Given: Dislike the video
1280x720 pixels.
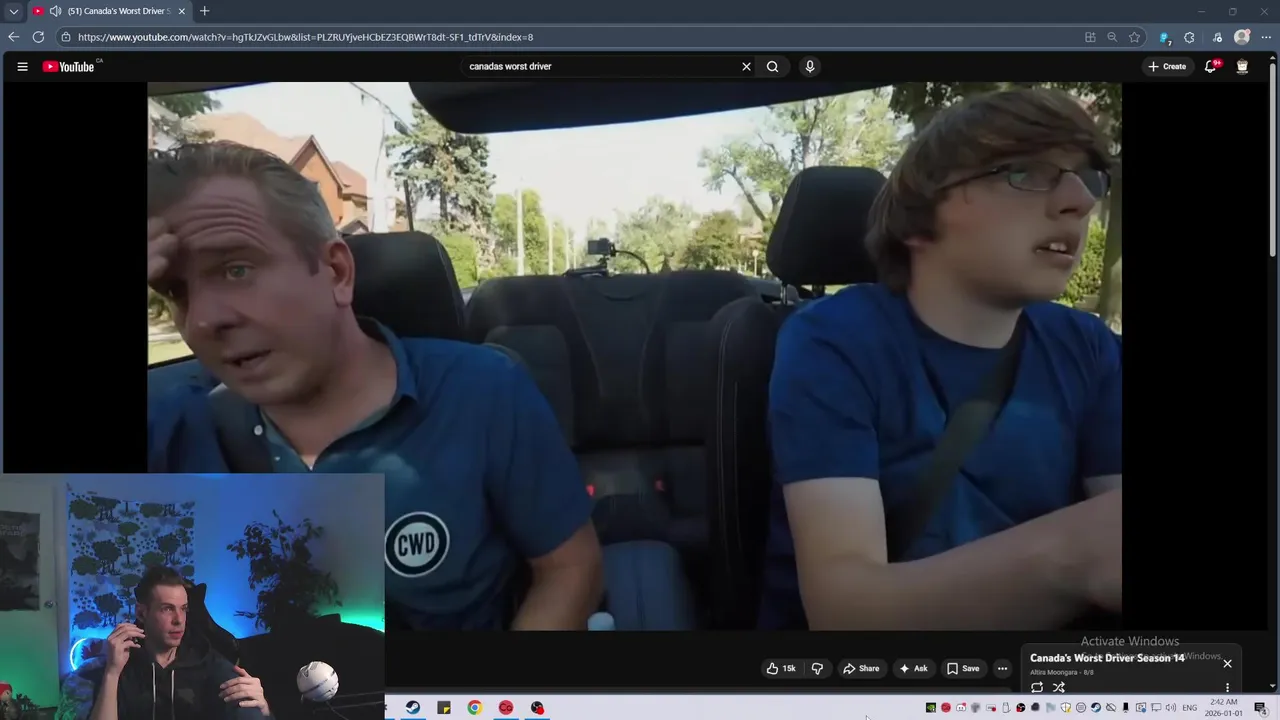Looking at the screenshot, I should [817, 668].
